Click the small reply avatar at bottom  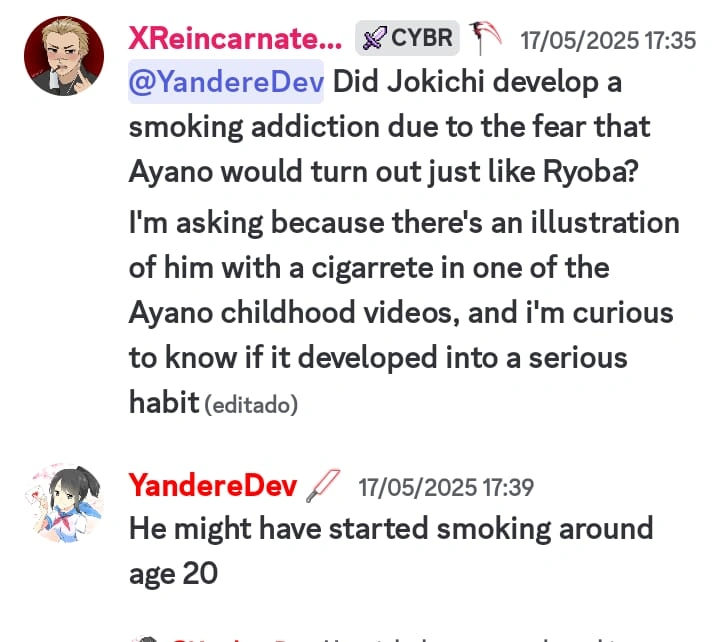(x=146, y=639)
